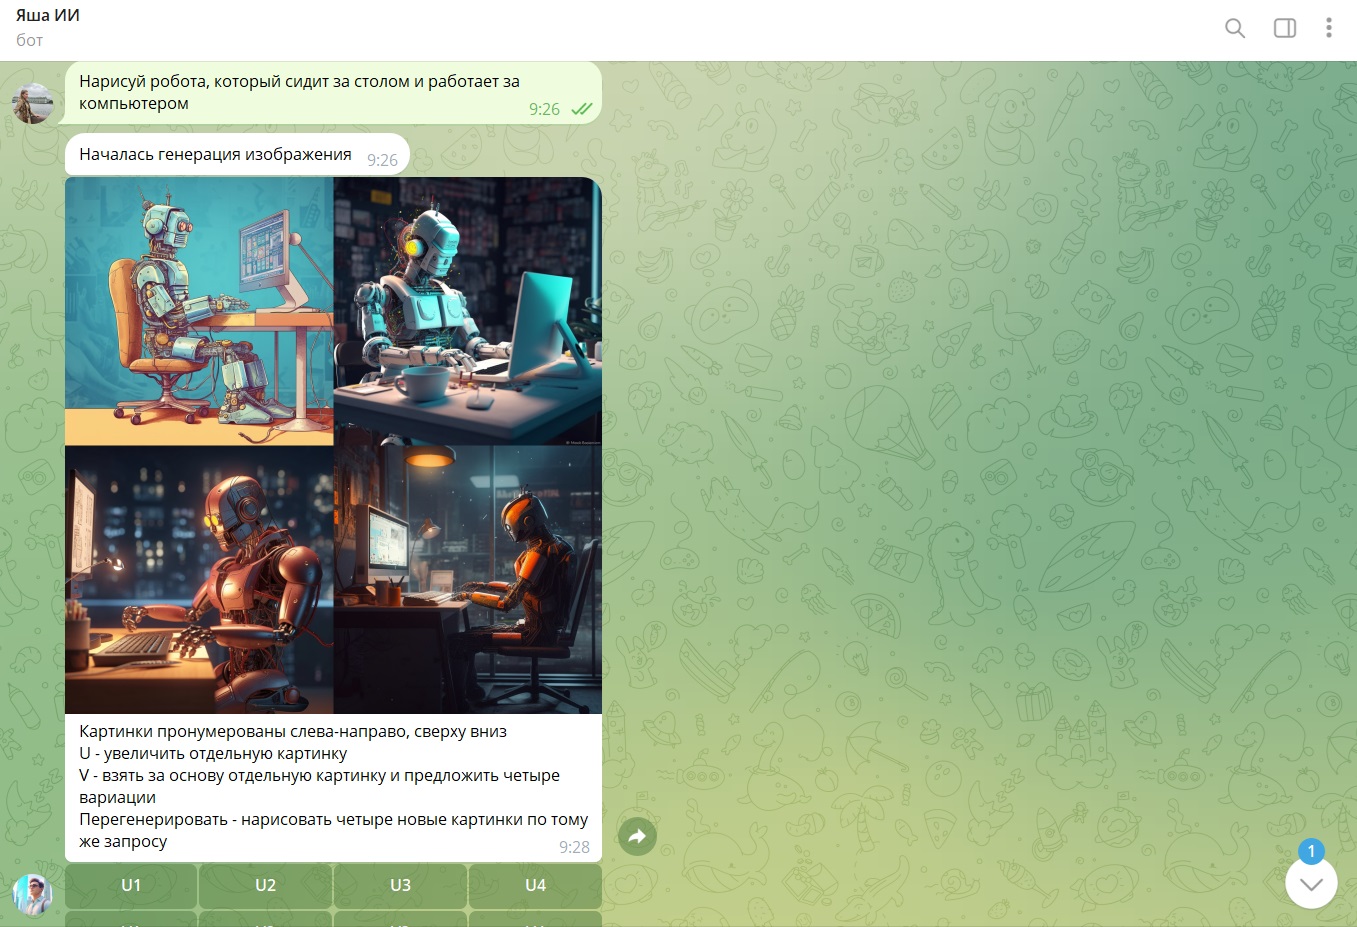Select the 'Началась генерация изображения' message
The height and width of the screenshot is (927, 1357).
pos(215,155)
